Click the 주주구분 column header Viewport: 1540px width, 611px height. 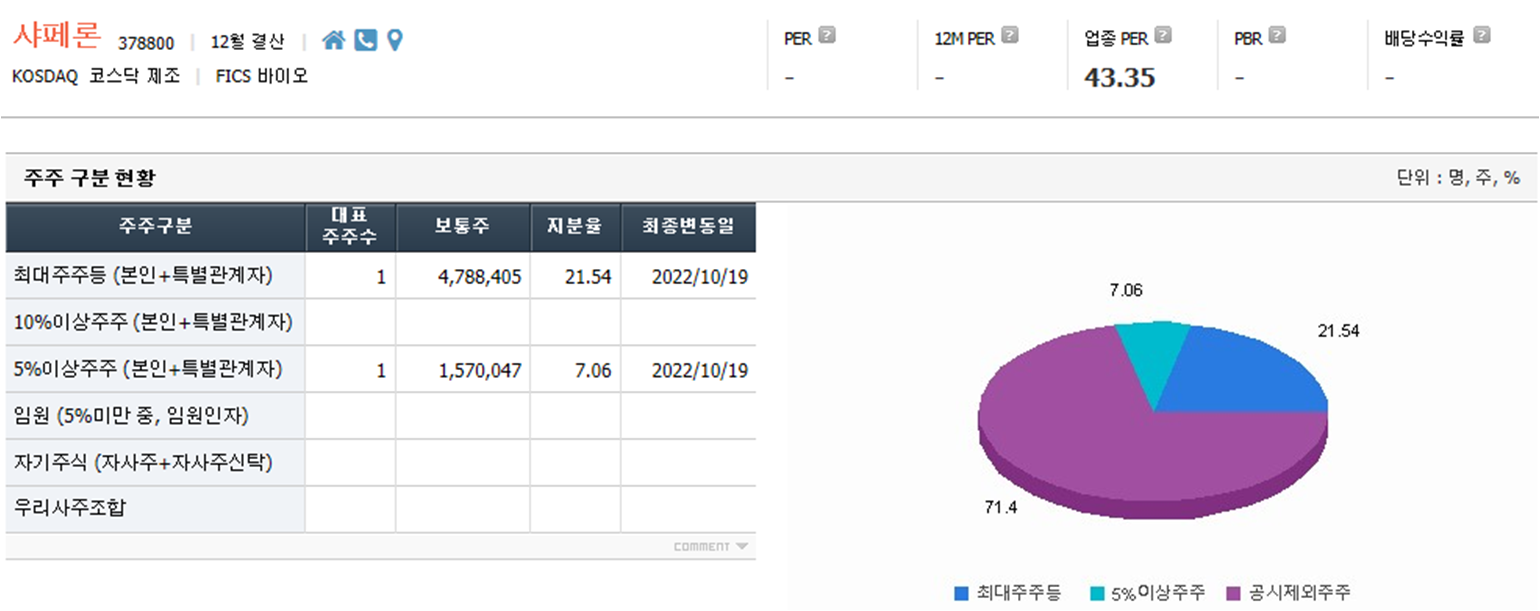(x=155, y=227)
